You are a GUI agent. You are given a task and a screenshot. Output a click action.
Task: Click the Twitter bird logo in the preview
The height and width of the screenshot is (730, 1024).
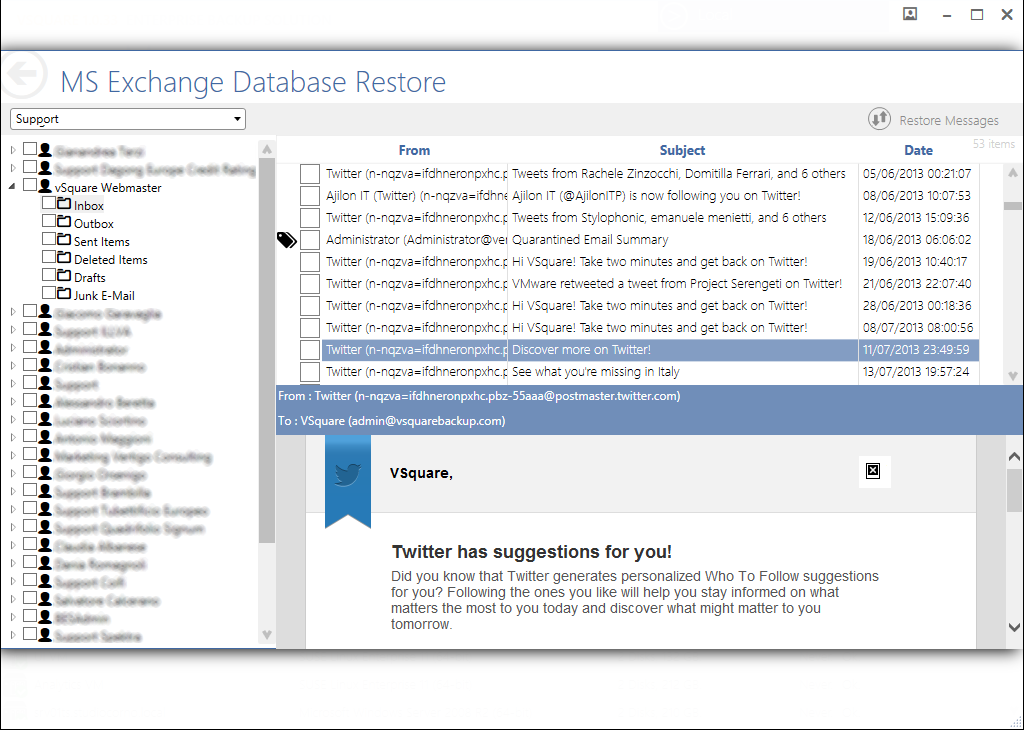coord(347,475)
